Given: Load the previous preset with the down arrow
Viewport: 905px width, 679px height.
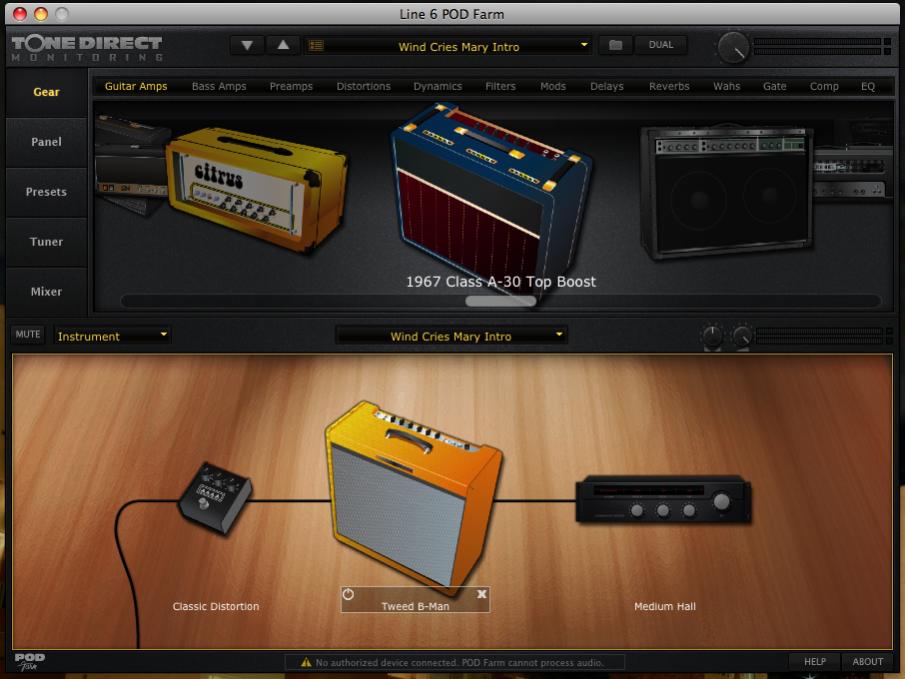Looking at the screenshot, I should click(247, 45).
